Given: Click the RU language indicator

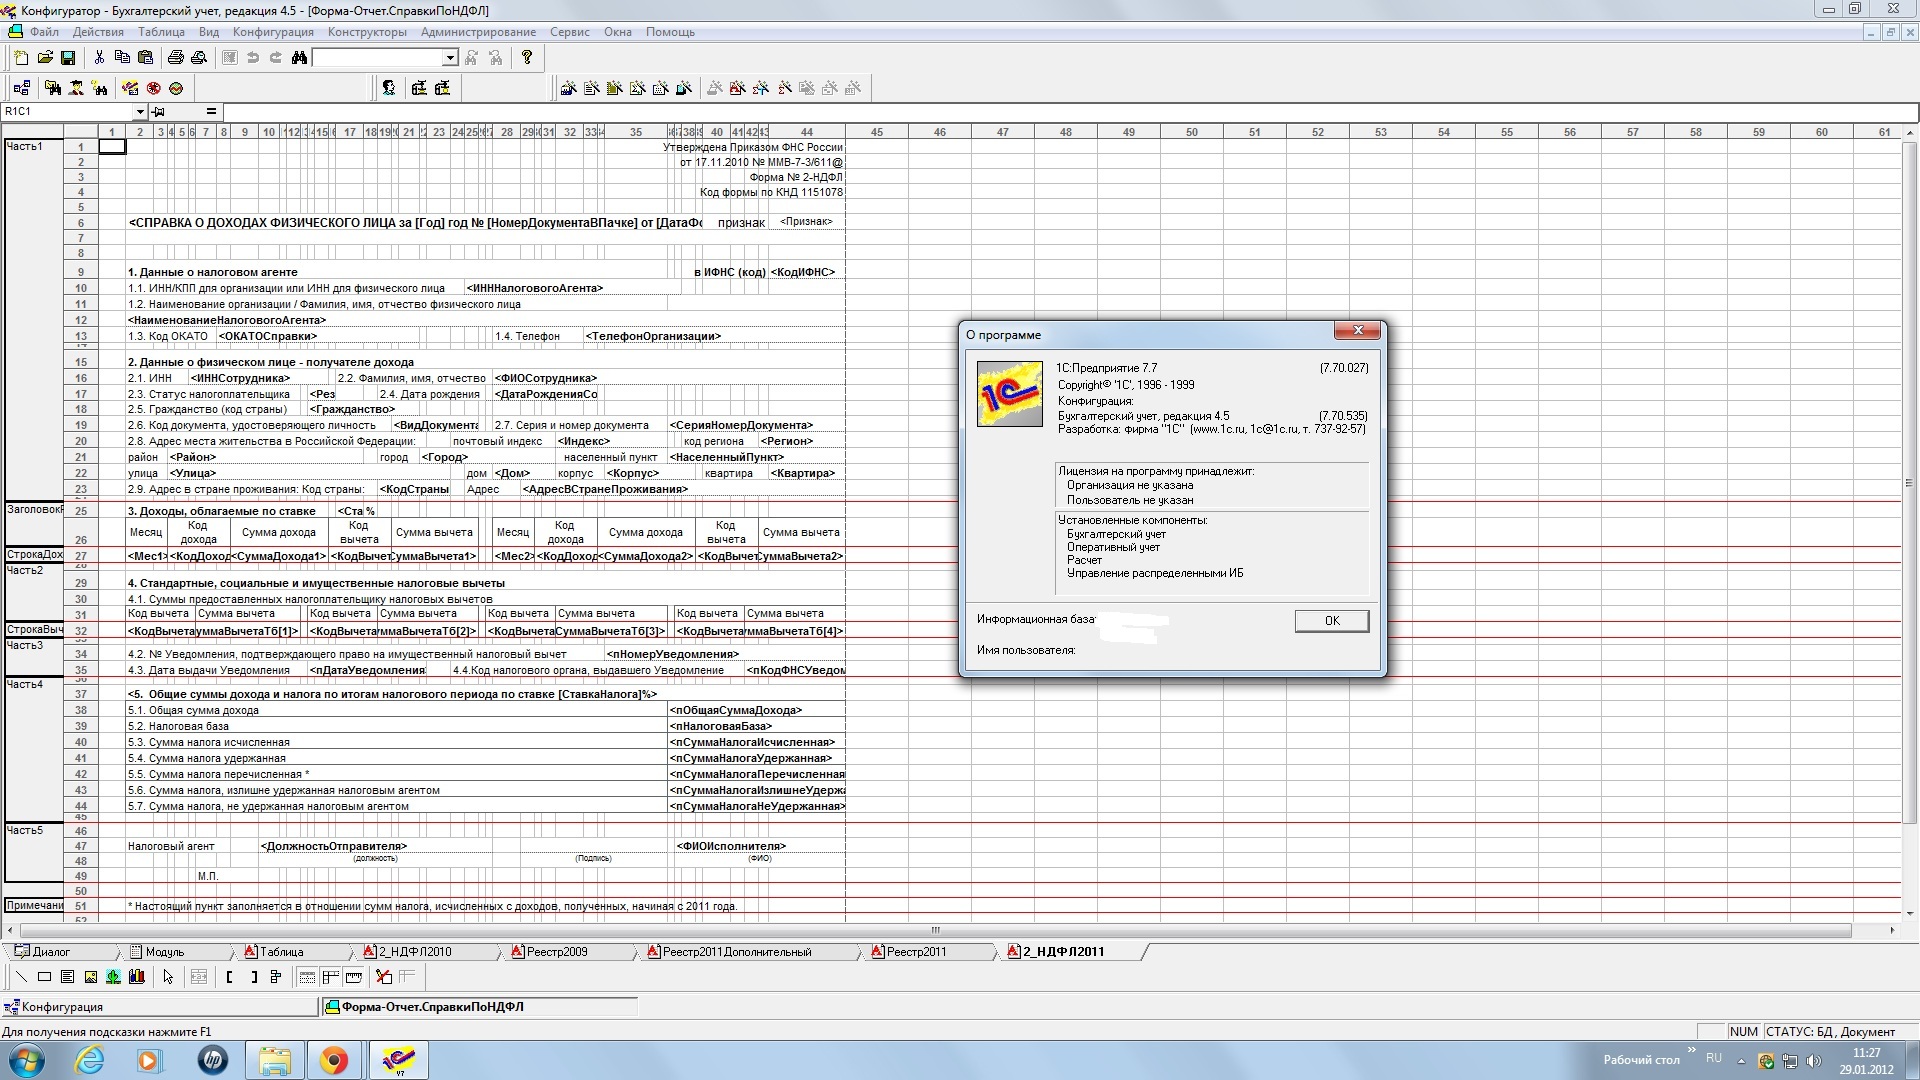Looking at the screenshot, I should (x=1714, y=1058).
